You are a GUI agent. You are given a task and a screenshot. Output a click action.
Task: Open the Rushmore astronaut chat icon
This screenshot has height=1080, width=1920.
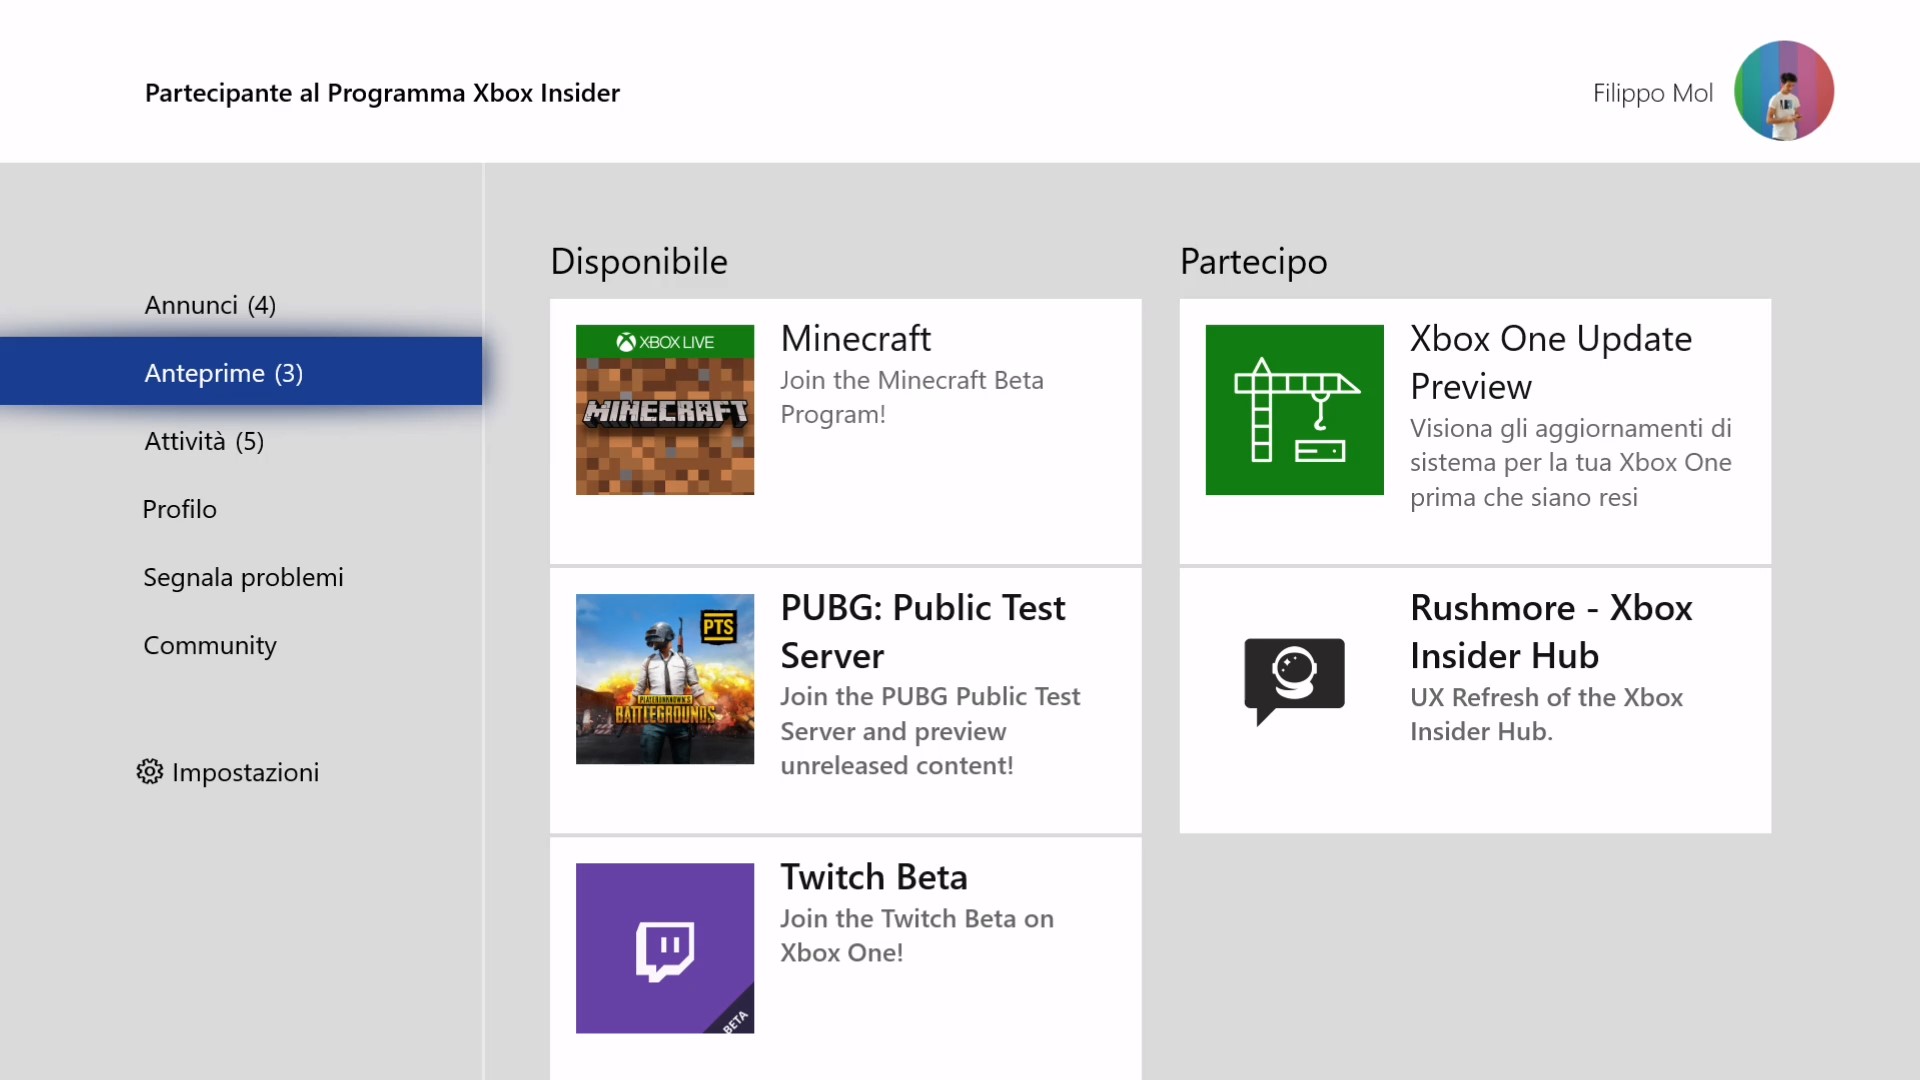(1294, 680)
